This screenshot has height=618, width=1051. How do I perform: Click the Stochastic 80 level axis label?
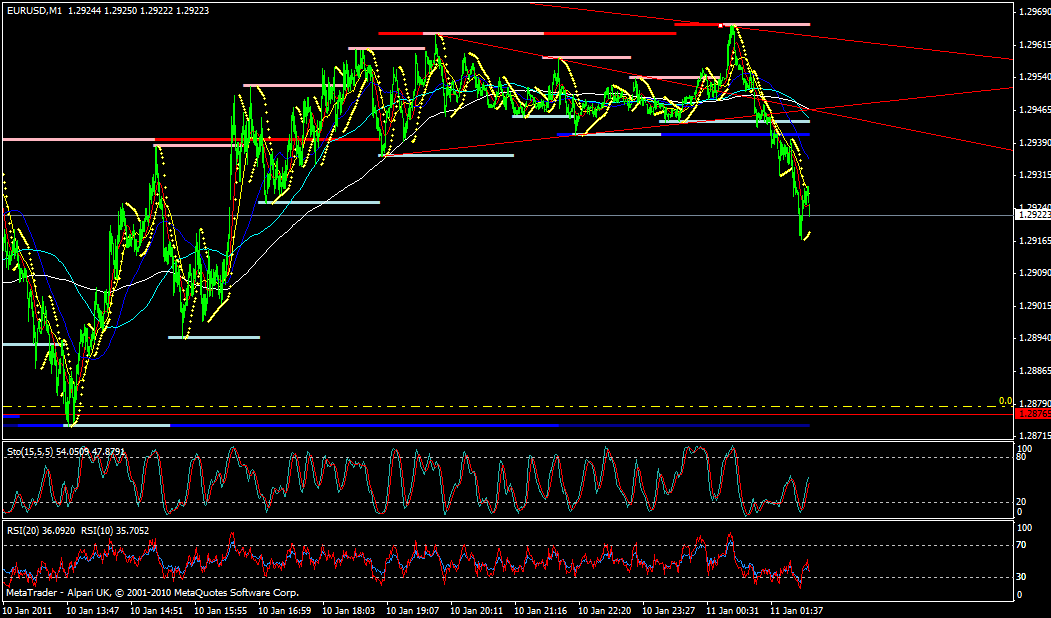pos(1023,455)
